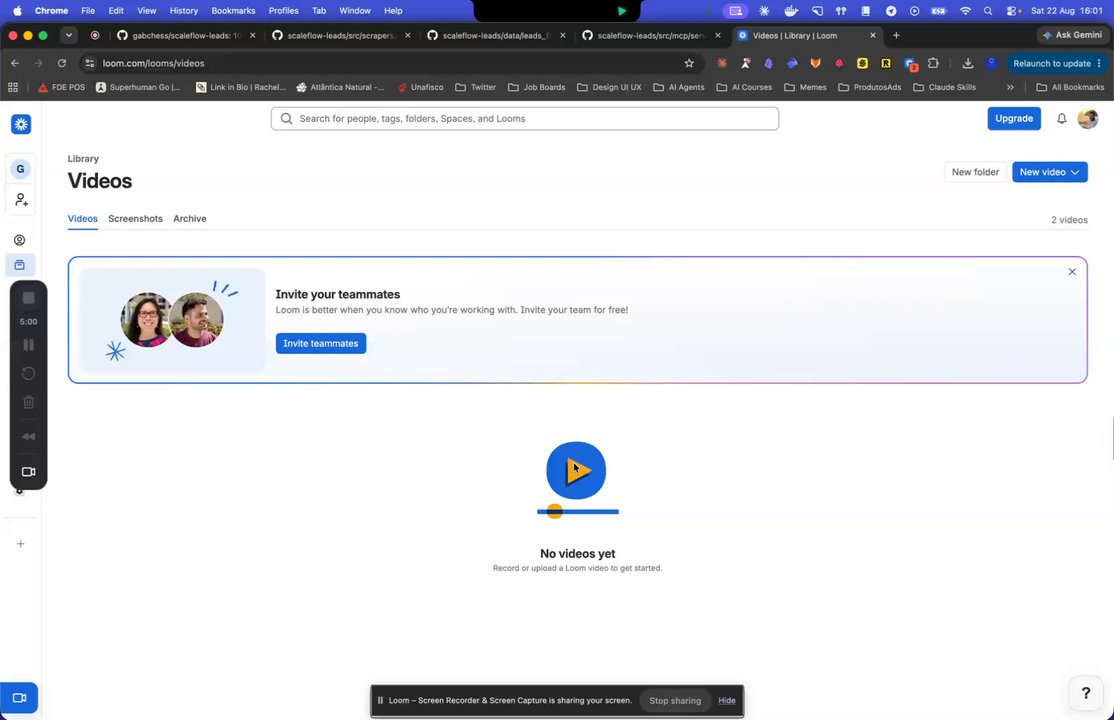This screenshot has height=720, width=1114.
Task: Stop recording with the square button
Action: click(x=28, y=298)
